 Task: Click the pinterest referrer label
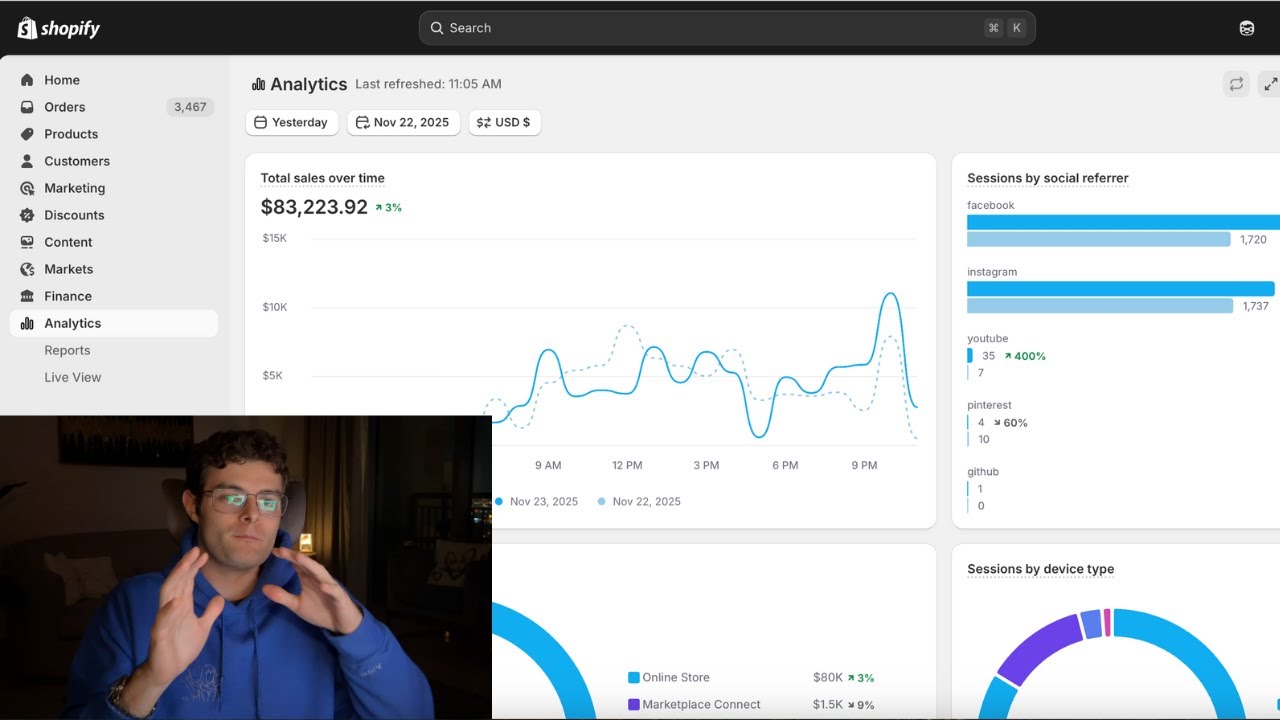click(989, 405)
